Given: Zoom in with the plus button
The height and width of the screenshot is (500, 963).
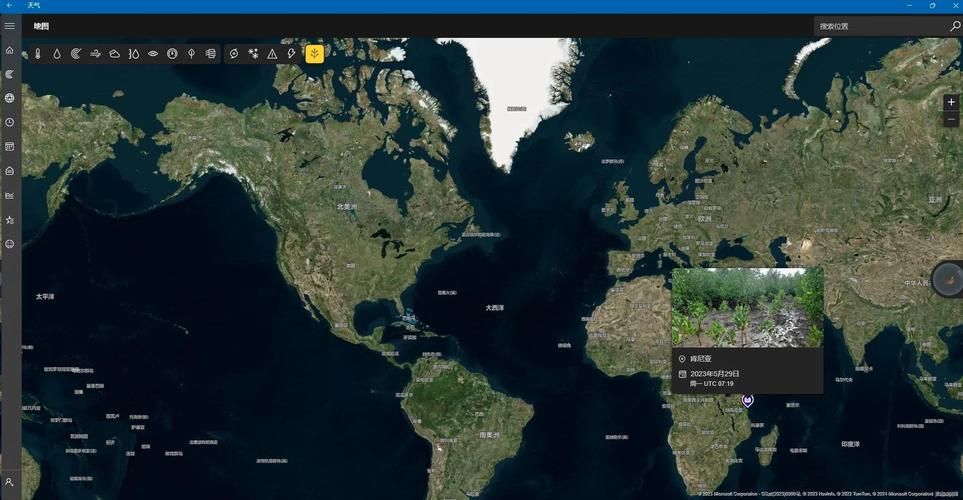Looking at the screenshot, I should click(951, 102).
